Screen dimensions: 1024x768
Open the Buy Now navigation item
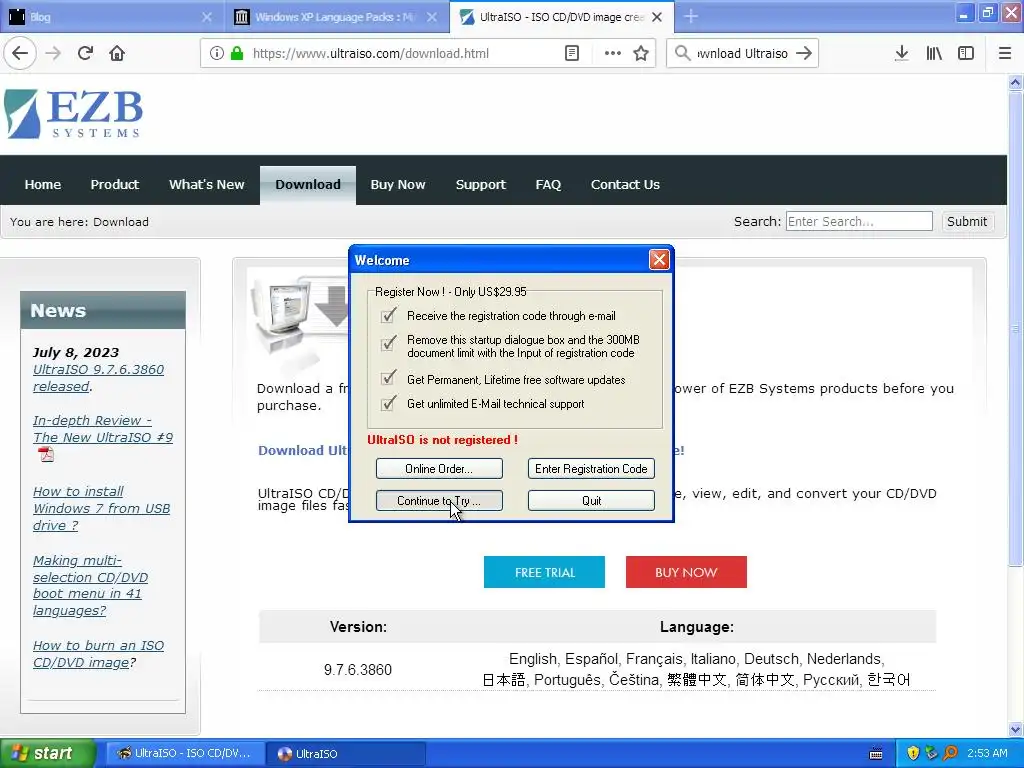[398, 185]
